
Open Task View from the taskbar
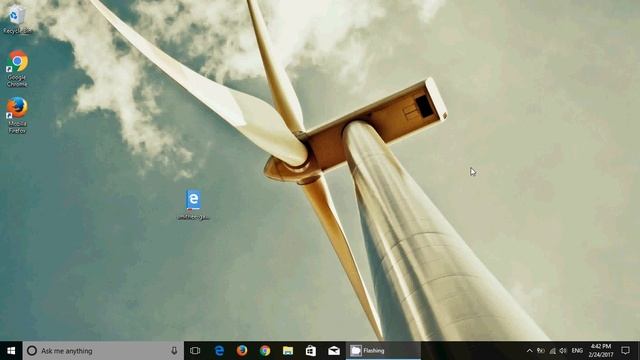pyautogui.click(x=195, y=351)
